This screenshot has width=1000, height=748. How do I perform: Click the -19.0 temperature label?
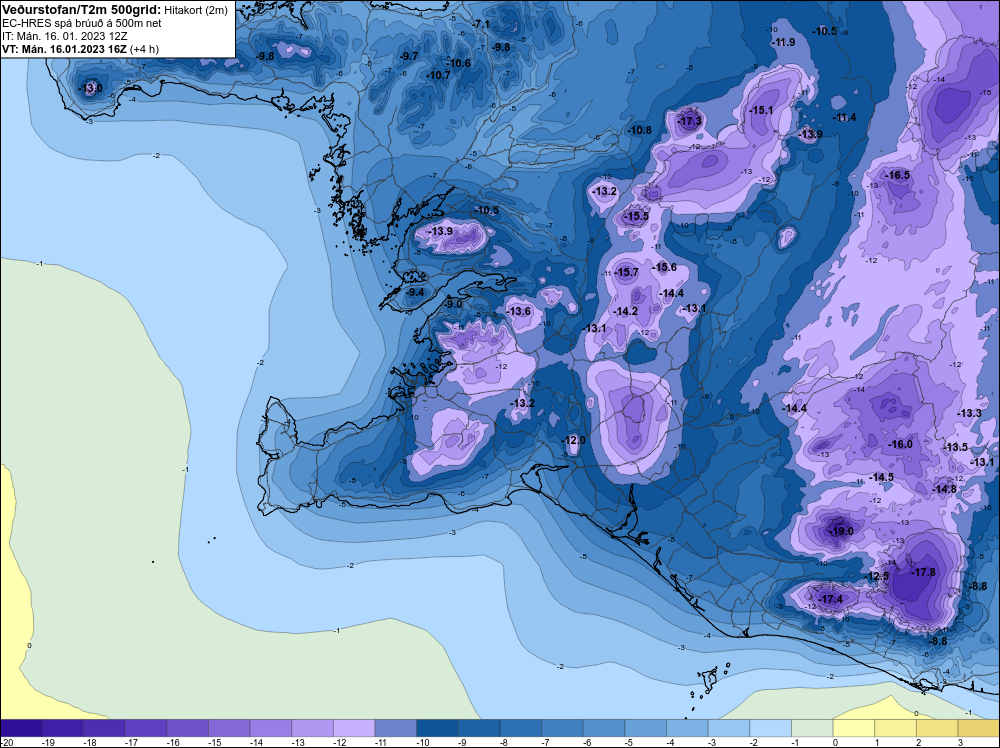pos(841,531)
